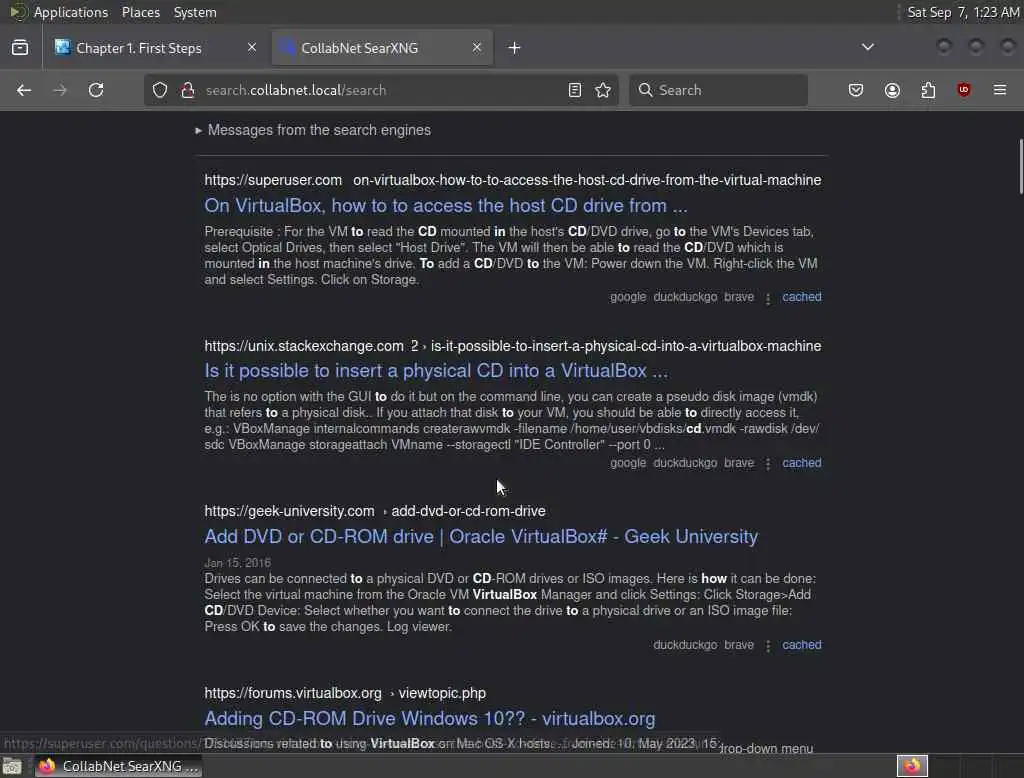This screenshot has width=1024, height=778.
Task: Click the top panel applications logo icon
Action: [18, 12]
